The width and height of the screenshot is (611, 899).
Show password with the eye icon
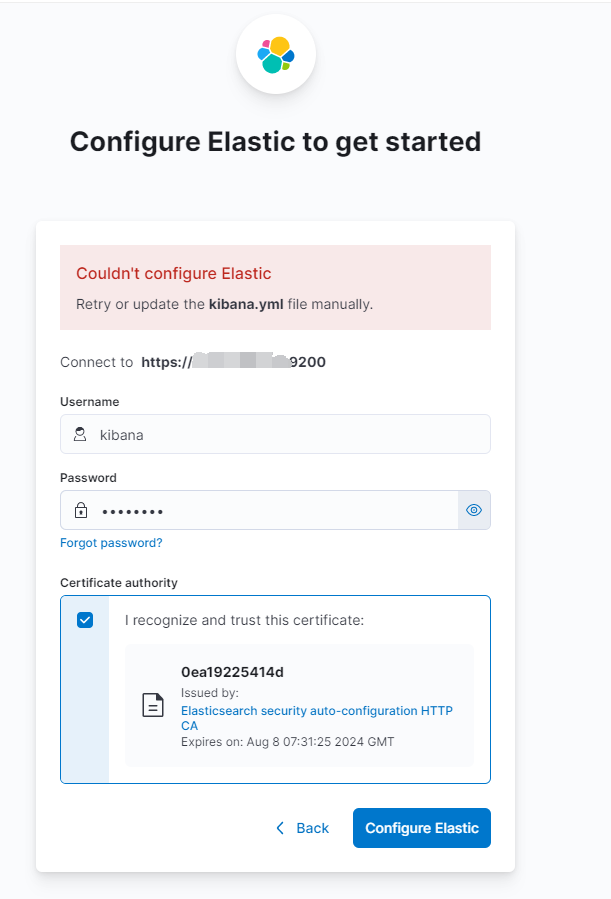(474, 510)
